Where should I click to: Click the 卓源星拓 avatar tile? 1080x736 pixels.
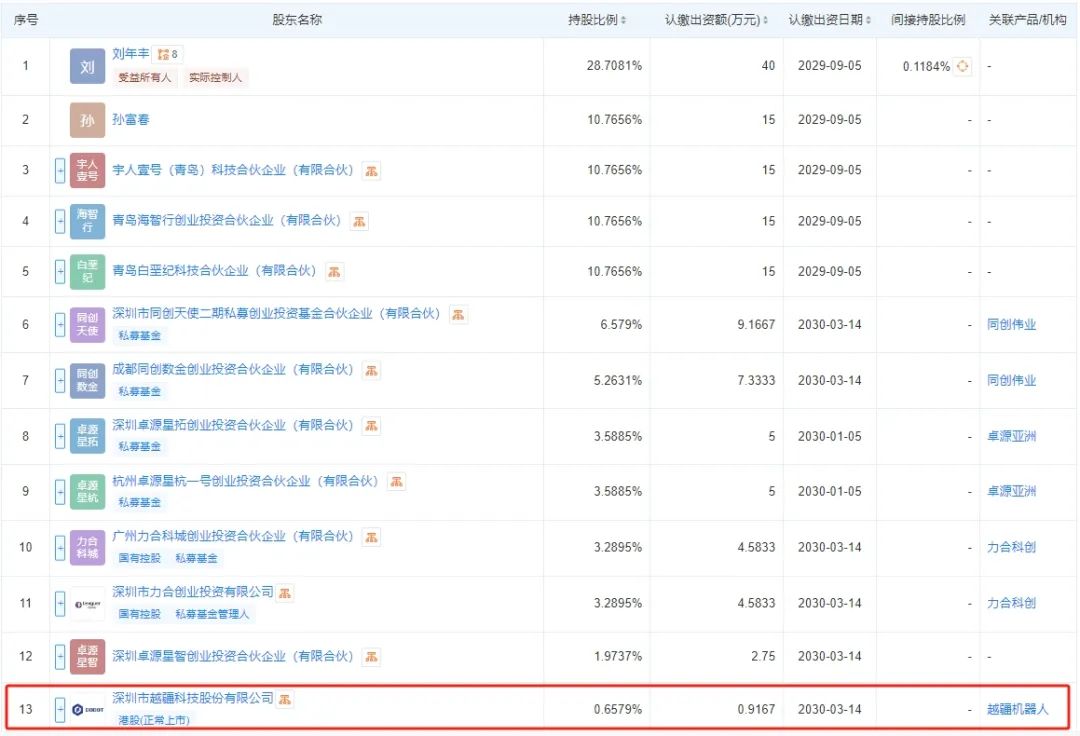pos(87,436)
